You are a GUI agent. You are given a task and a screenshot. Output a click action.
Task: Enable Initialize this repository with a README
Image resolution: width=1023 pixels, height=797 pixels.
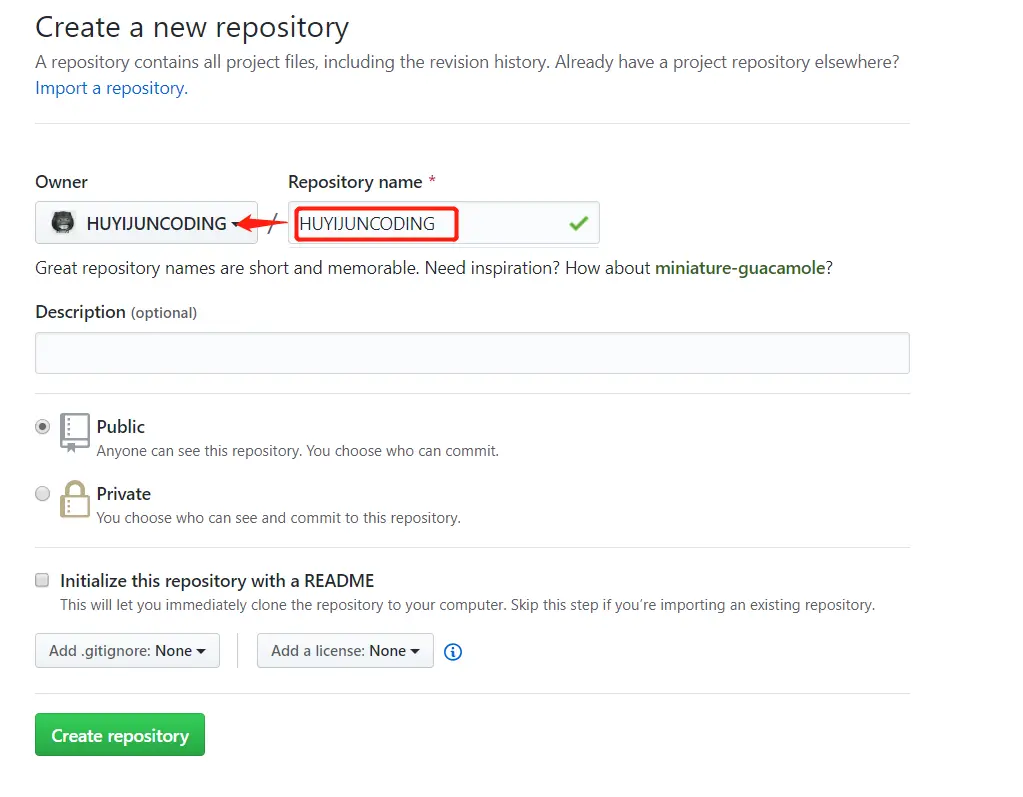pos(42,580)
